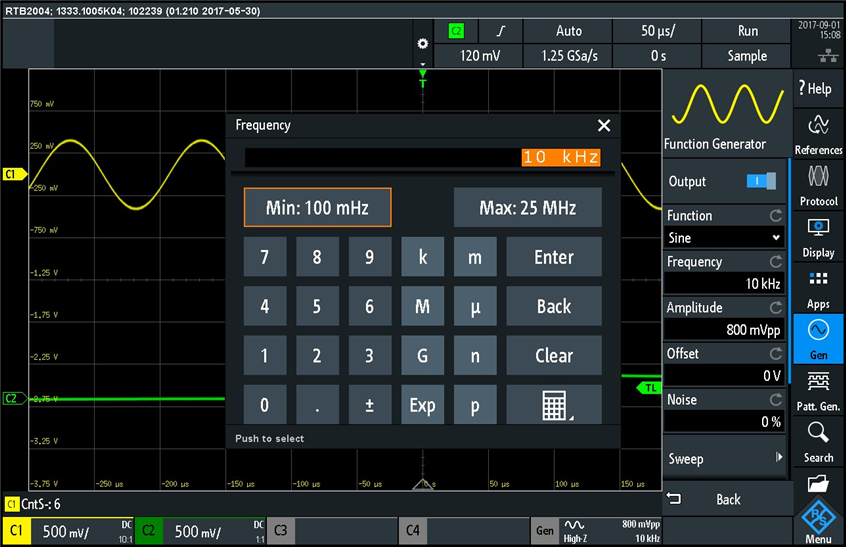The width and height of the screenshot is (846, 547).
Task: Open the Display settings icon
Action: pyautogui.click(x=818, y=236)
